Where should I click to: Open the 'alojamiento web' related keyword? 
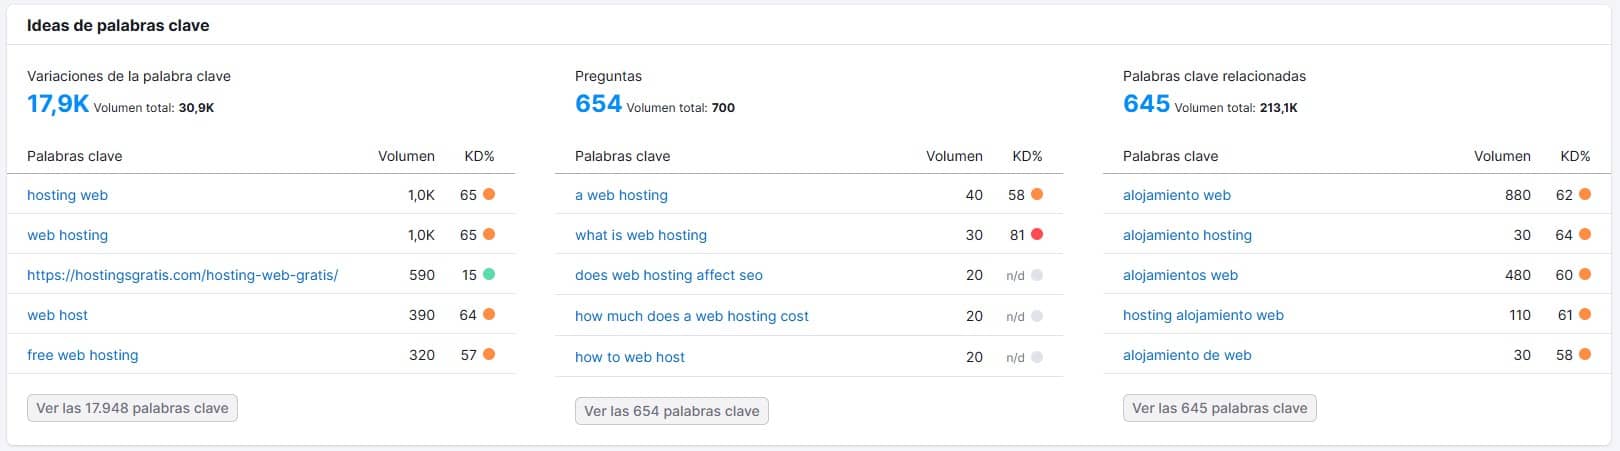(1177, 195)
